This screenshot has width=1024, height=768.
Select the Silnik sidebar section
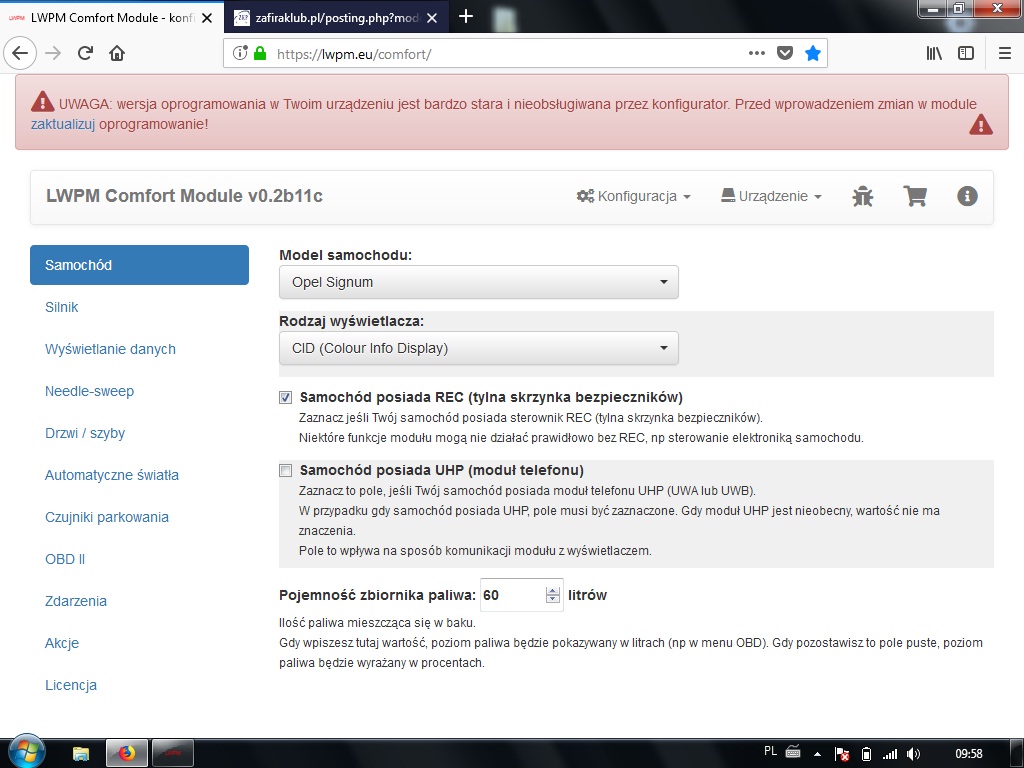click(x=62, y=307)
